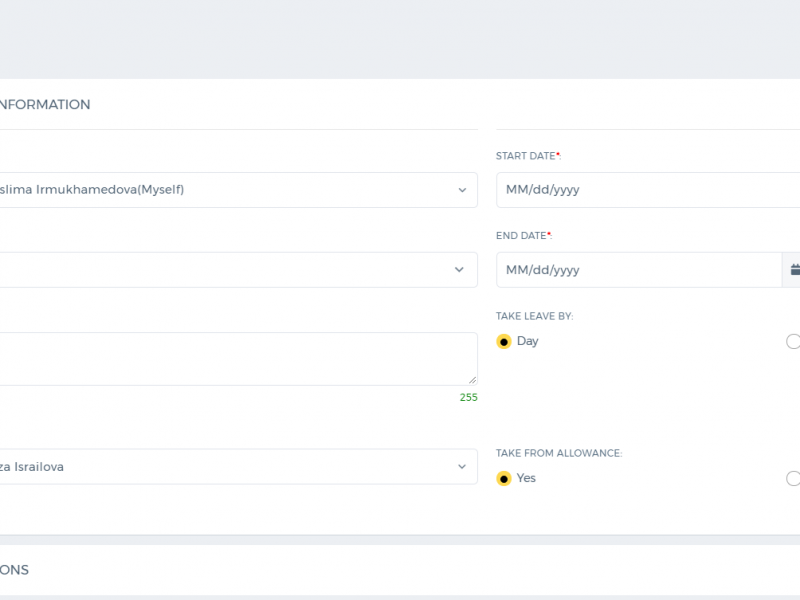Click the chevron arrow on the empty dropdown
This screenshot has width=800, height=600.
tap(459, 269)
